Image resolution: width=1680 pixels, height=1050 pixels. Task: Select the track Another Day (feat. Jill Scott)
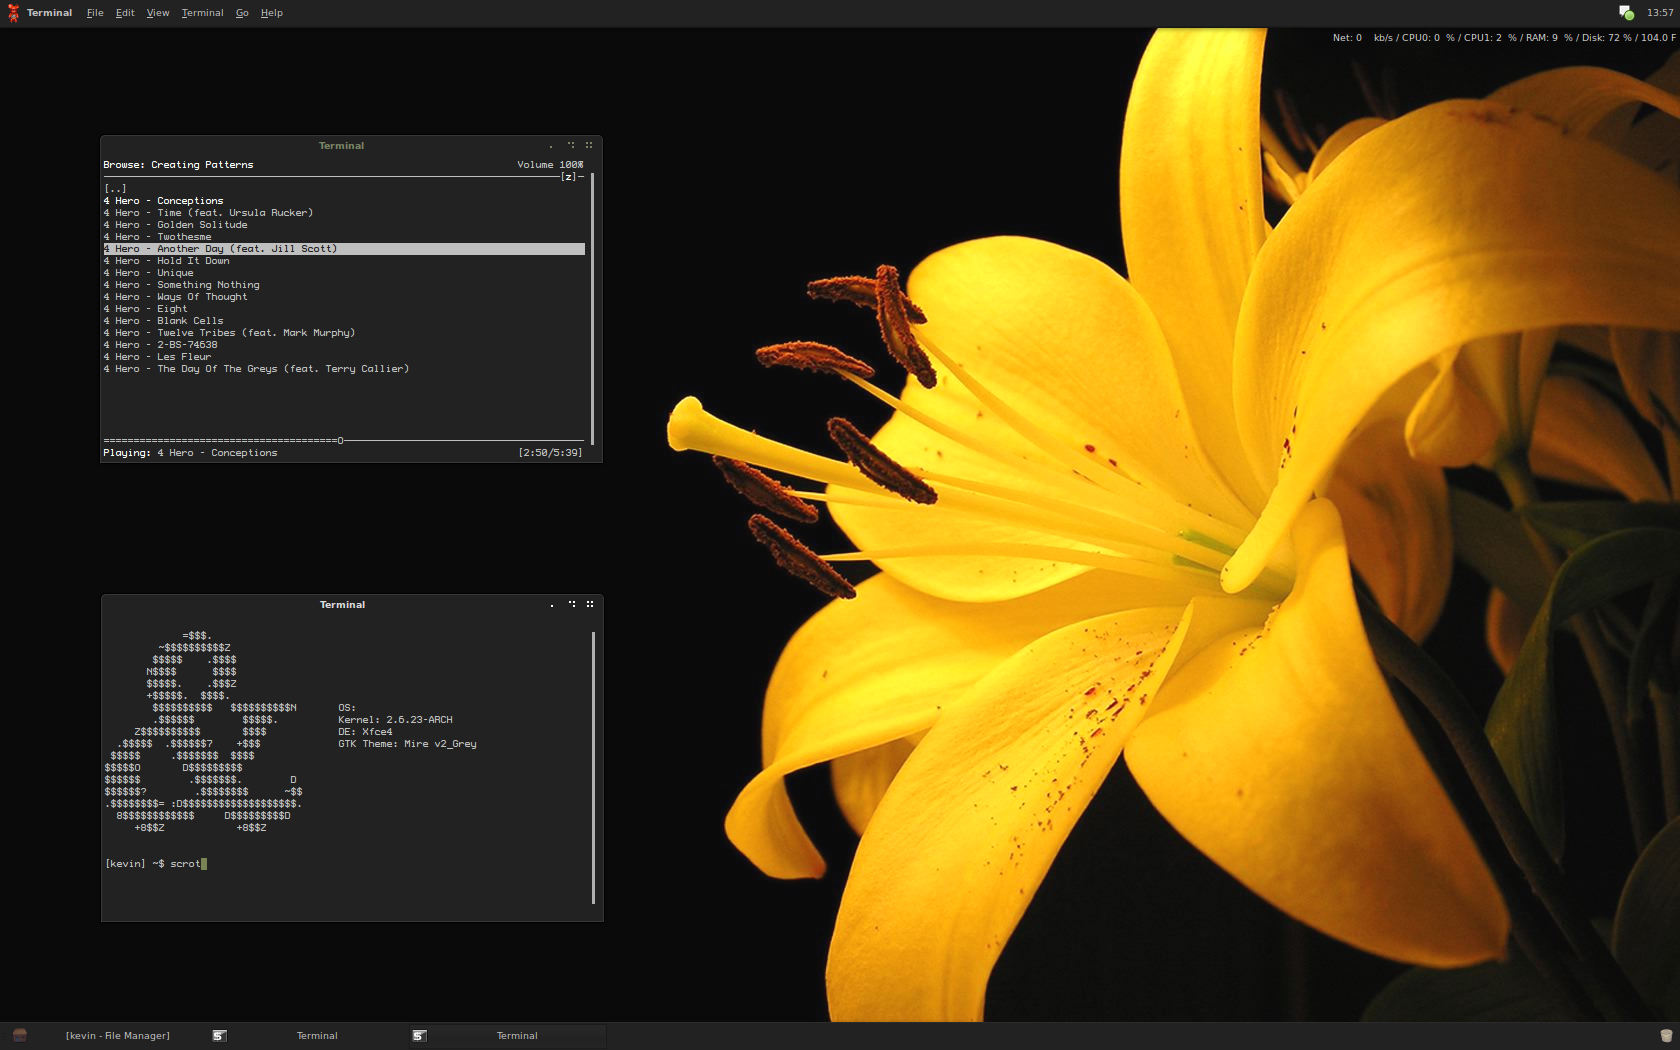(246, 249)
